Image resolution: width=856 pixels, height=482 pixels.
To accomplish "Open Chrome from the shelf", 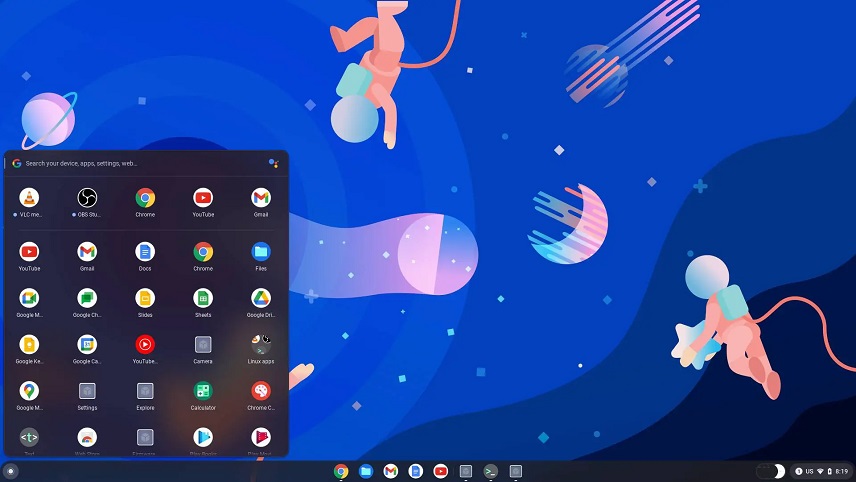I will 341,471.
